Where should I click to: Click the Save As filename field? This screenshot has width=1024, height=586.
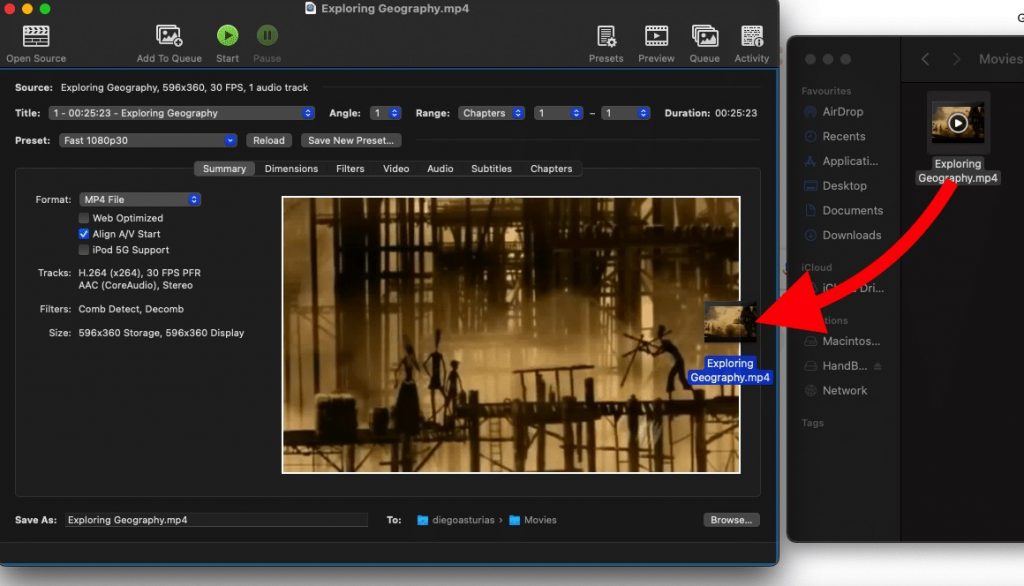pyautogui.click(x=216, y=520)
